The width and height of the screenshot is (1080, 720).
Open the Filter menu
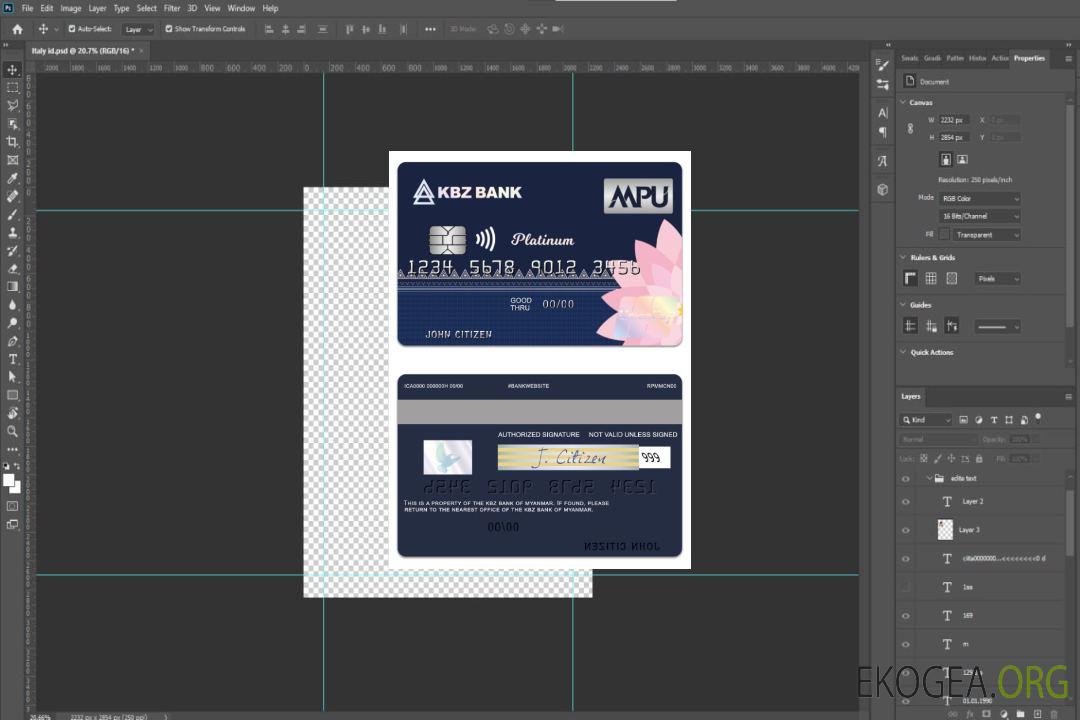click(172, 8)
